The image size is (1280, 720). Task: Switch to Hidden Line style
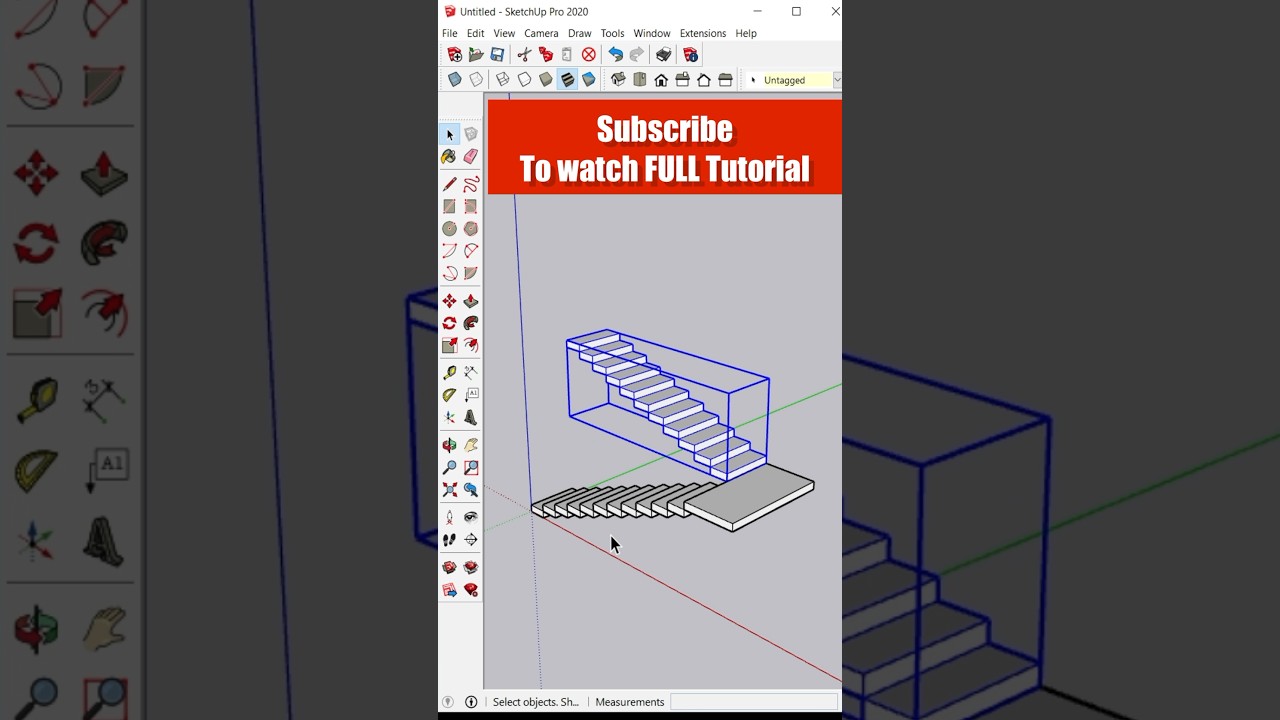[524, 80]
